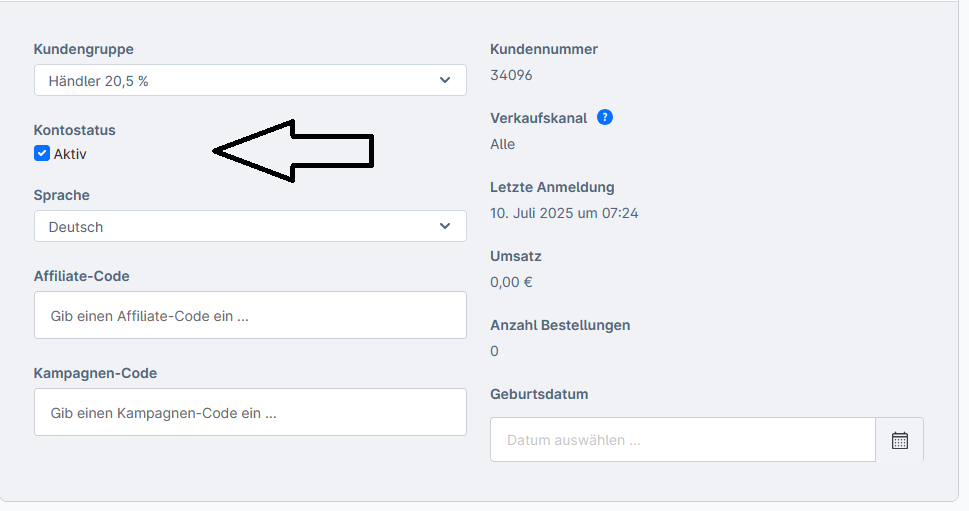Screen dimensions: 969x511
Task: Open the Geburtsdatum calendar picker icon
Action: (899, 440)
